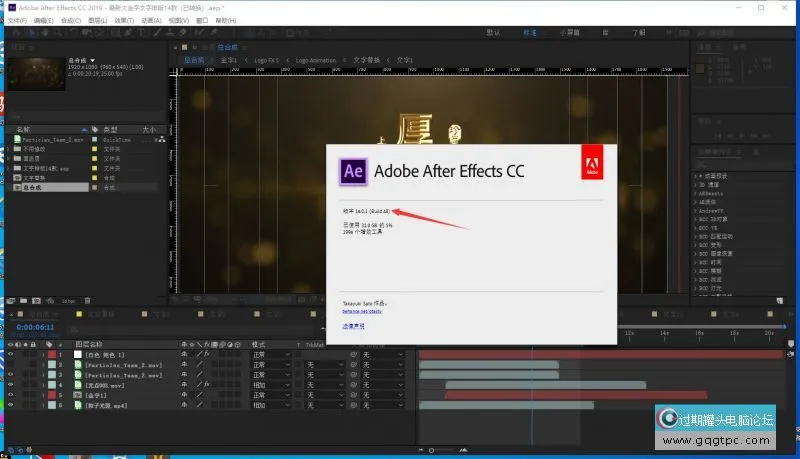Click parent pick whip for layer 1
Image resolution: width=800 pixels, height=459 pixels.
point(353,354)
